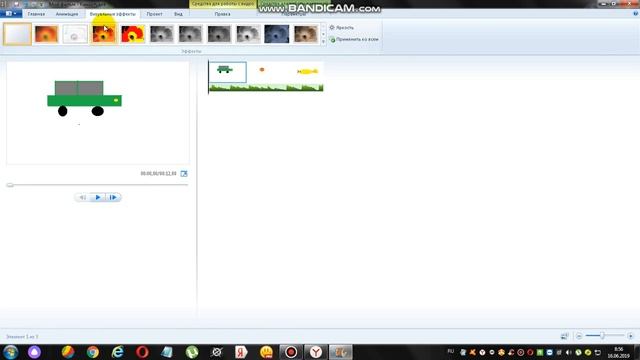Viewport: 640px width, 360px height.
Task: Switch to the Вид tab
Action: coord(178,14)
